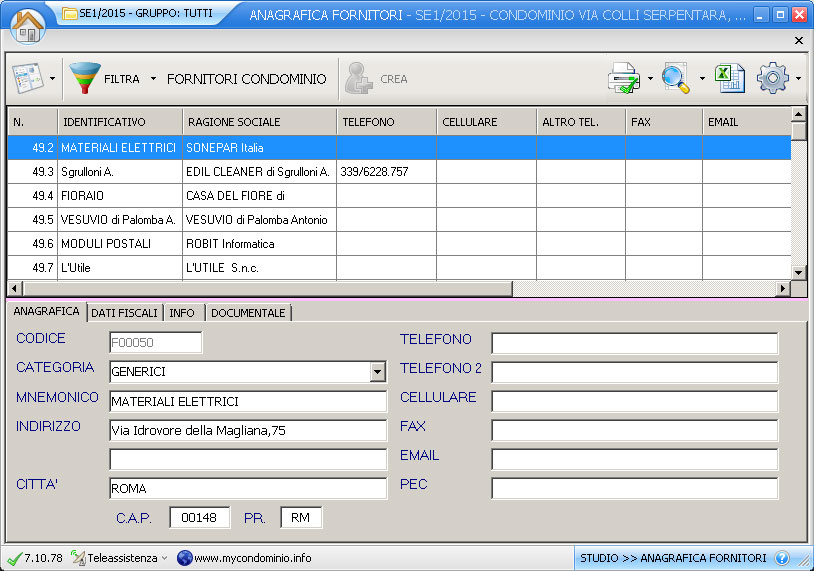Click the home icon in the title bar

click(27, 24)
